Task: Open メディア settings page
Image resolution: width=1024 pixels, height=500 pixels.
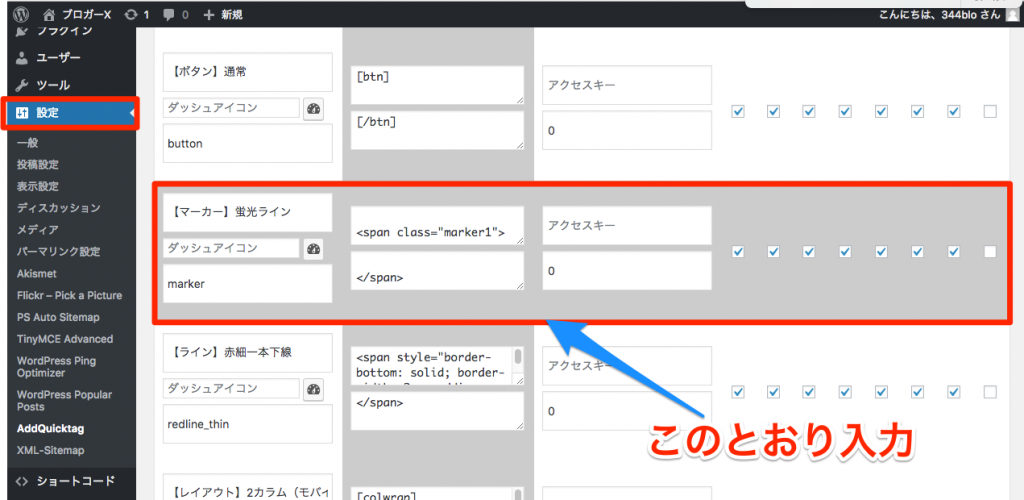Action: point(38,230)
